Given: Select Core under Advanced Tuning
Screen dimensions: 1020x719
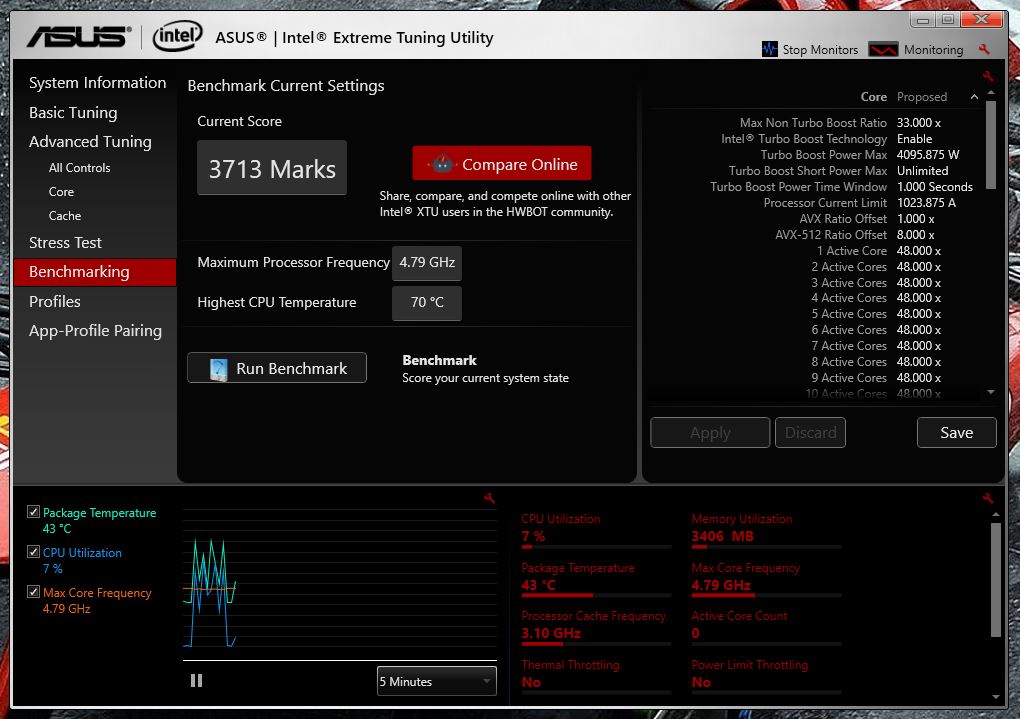Looking at the screenshot, I should (x=61, y=192).
